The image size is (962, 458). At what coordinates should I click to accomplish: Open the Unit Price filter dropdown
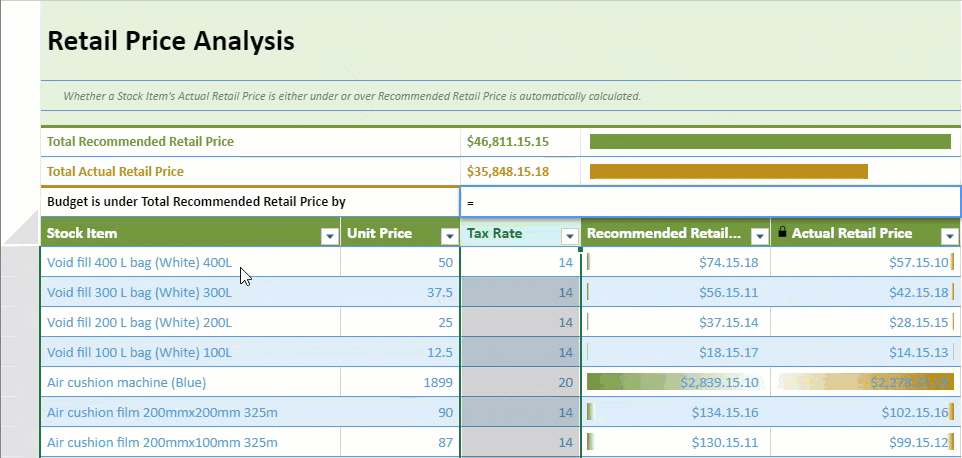point(447,236)
